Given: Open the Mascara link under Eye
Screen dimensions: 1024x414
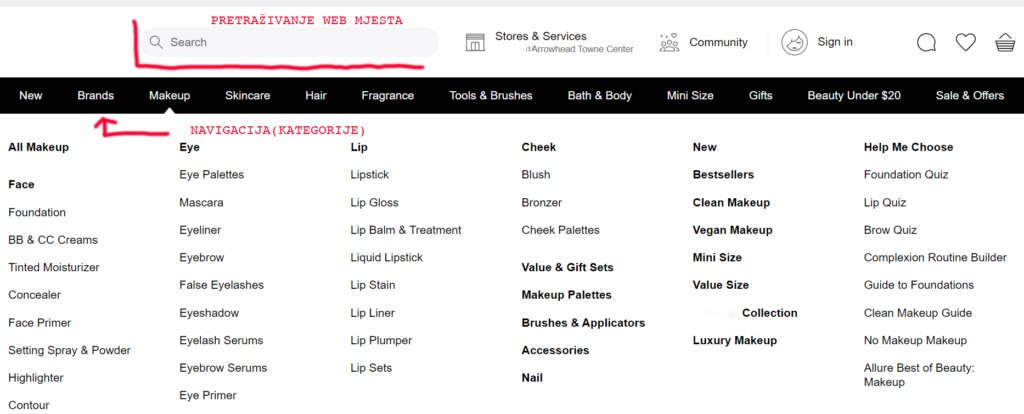Looking at the screenshot, I should click(201, 202).
